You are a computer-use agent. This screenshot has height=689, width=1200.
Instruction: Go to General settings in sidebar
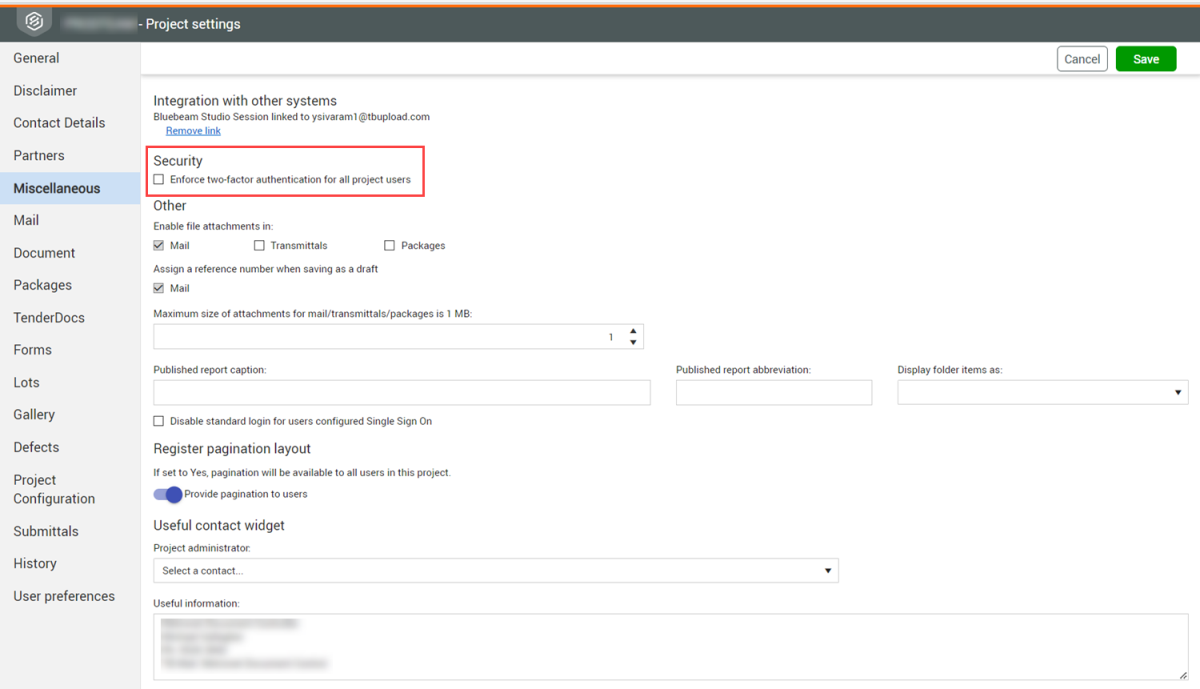click(x=36, y=58)
